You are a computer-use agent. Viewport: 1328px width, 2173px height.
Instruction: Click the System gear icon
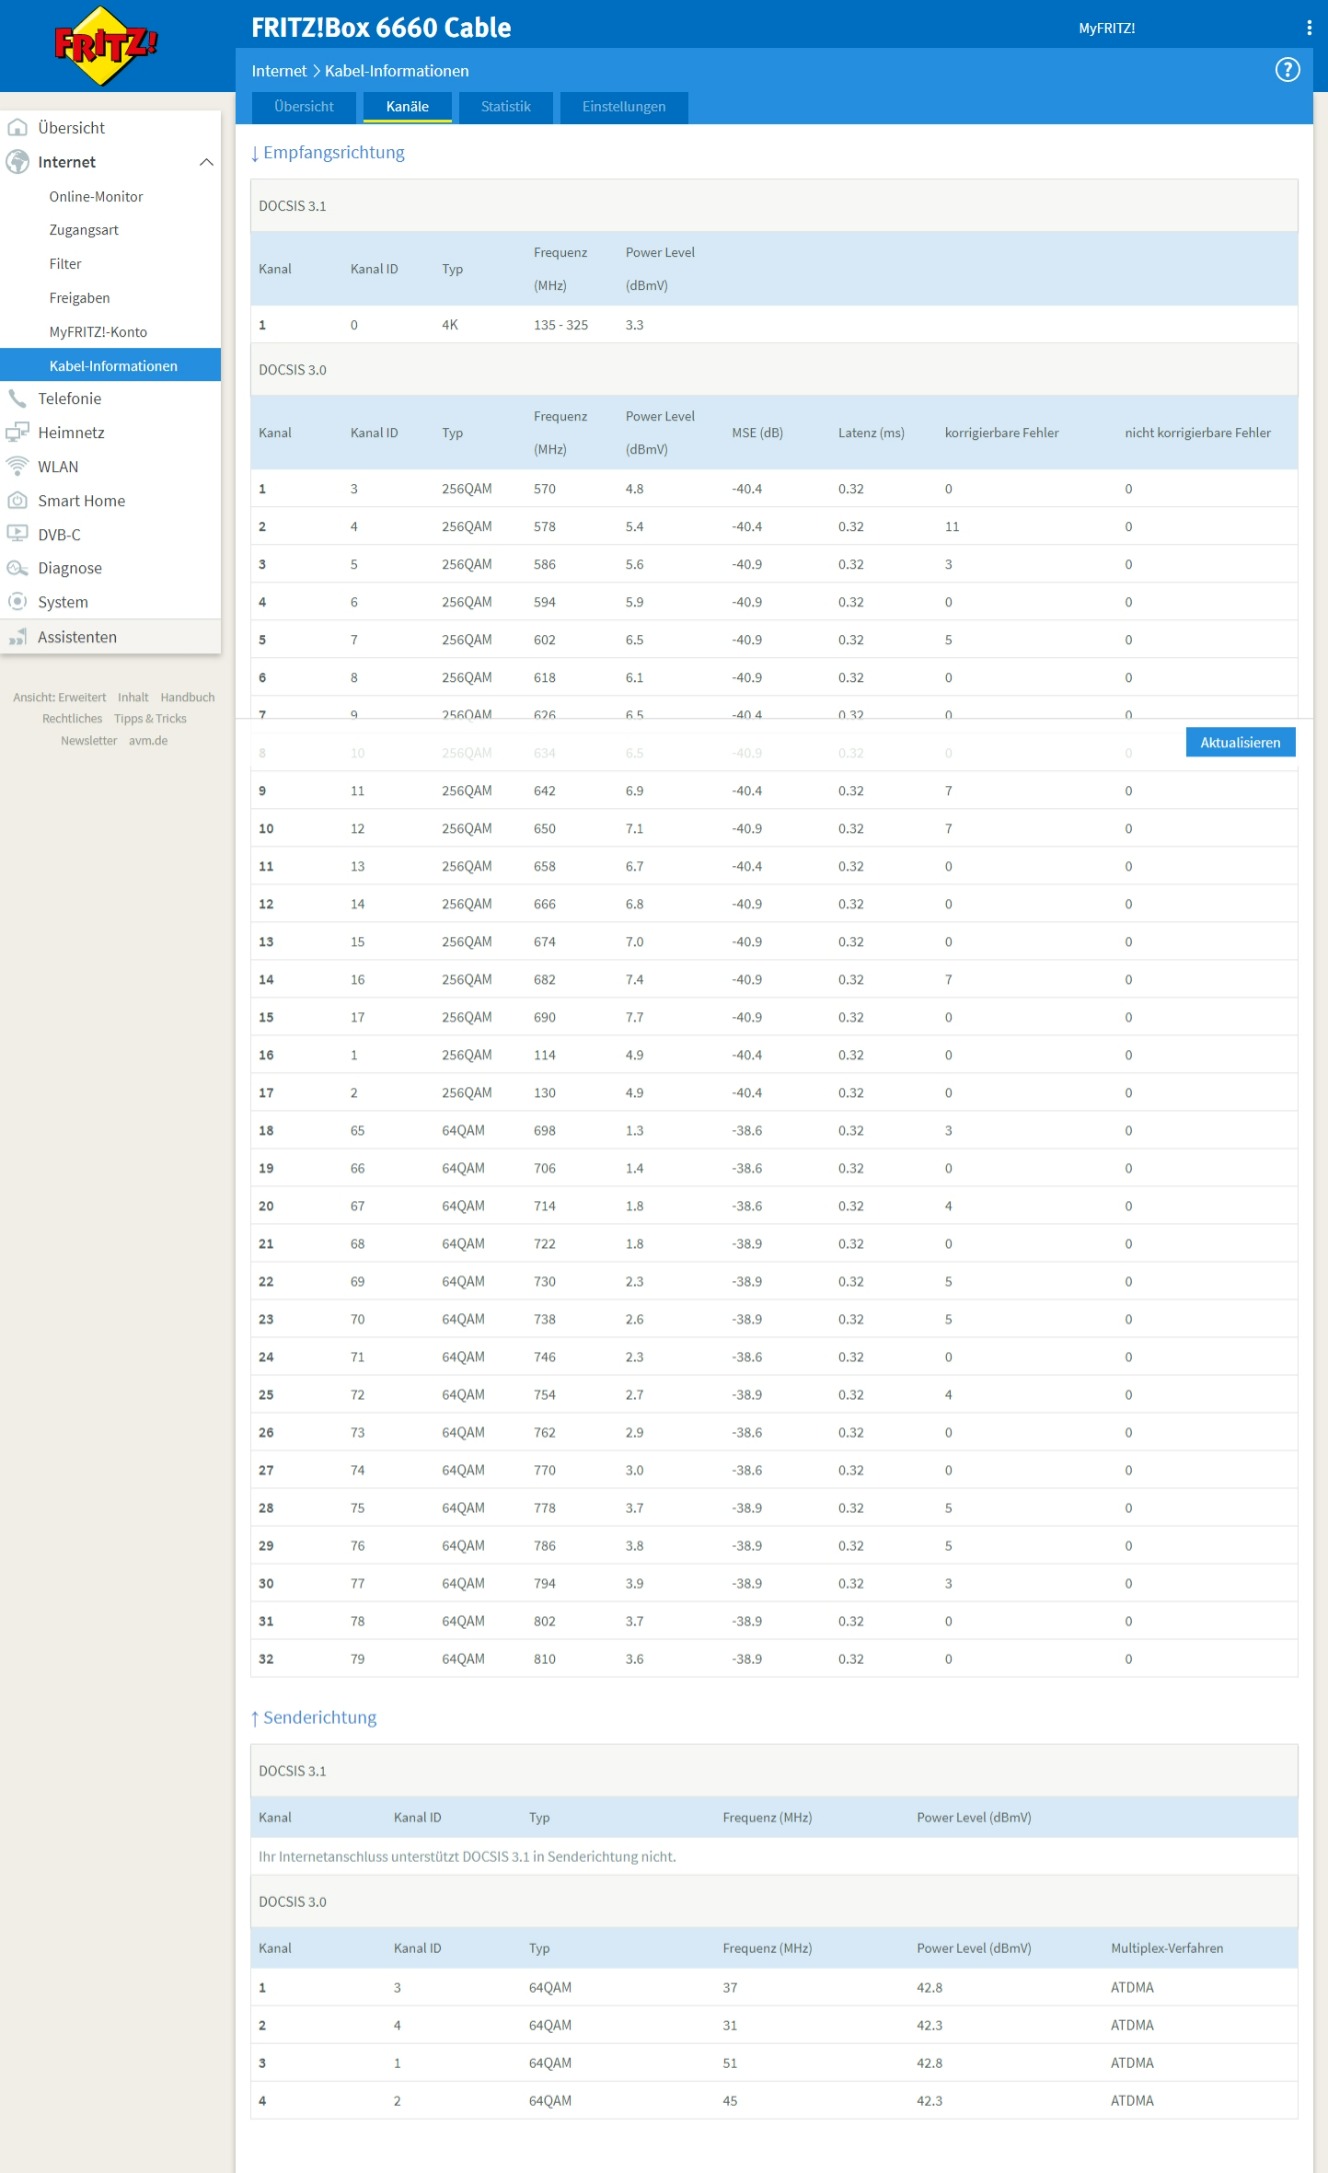pyautogui.click(x=17, y=602)
